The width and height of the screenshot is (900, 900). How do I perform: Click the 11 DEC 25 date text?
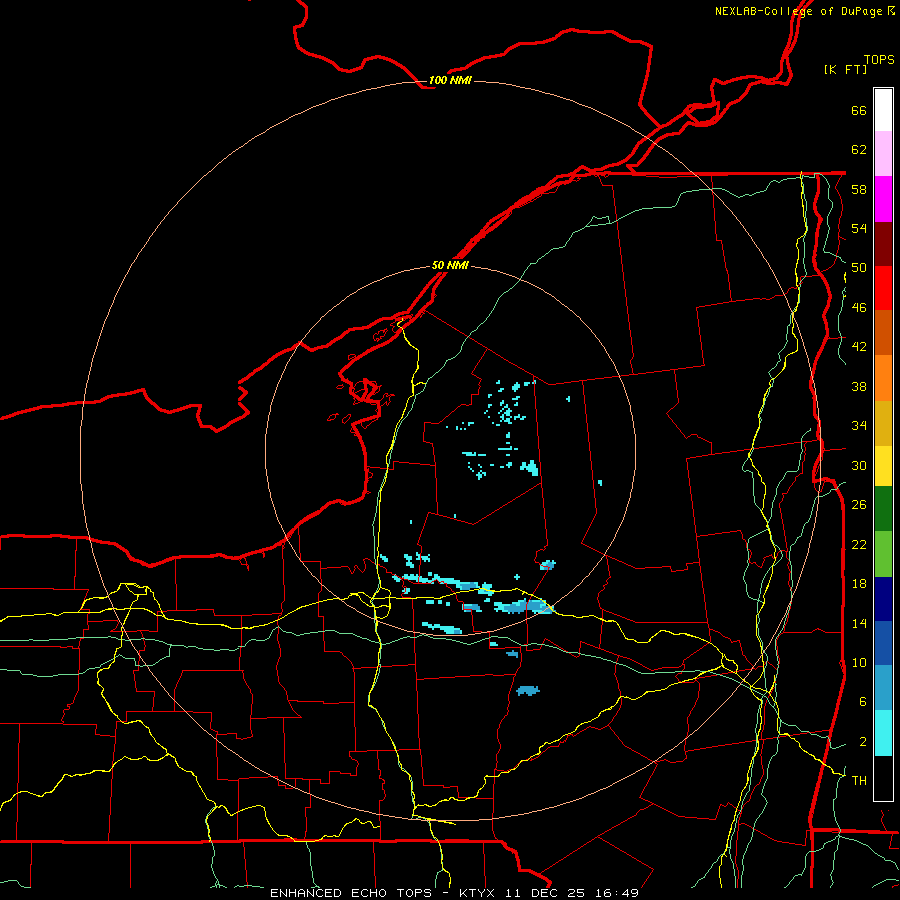coord(545,893)
